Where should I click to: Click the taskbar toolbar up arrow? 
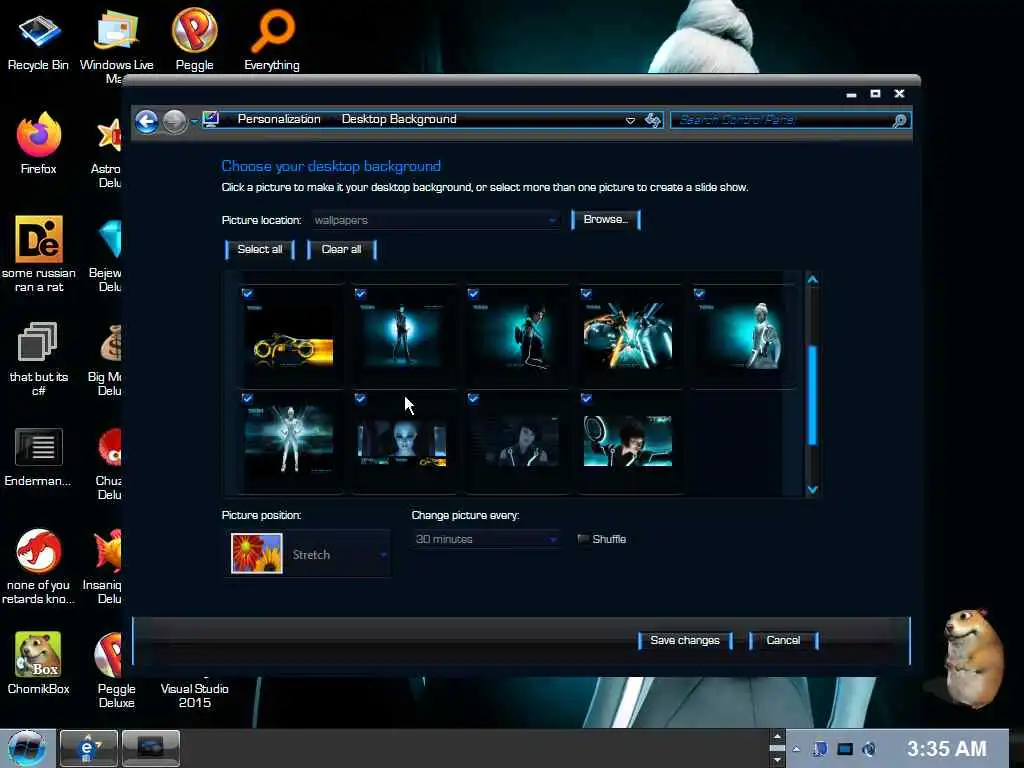[777, 737]
